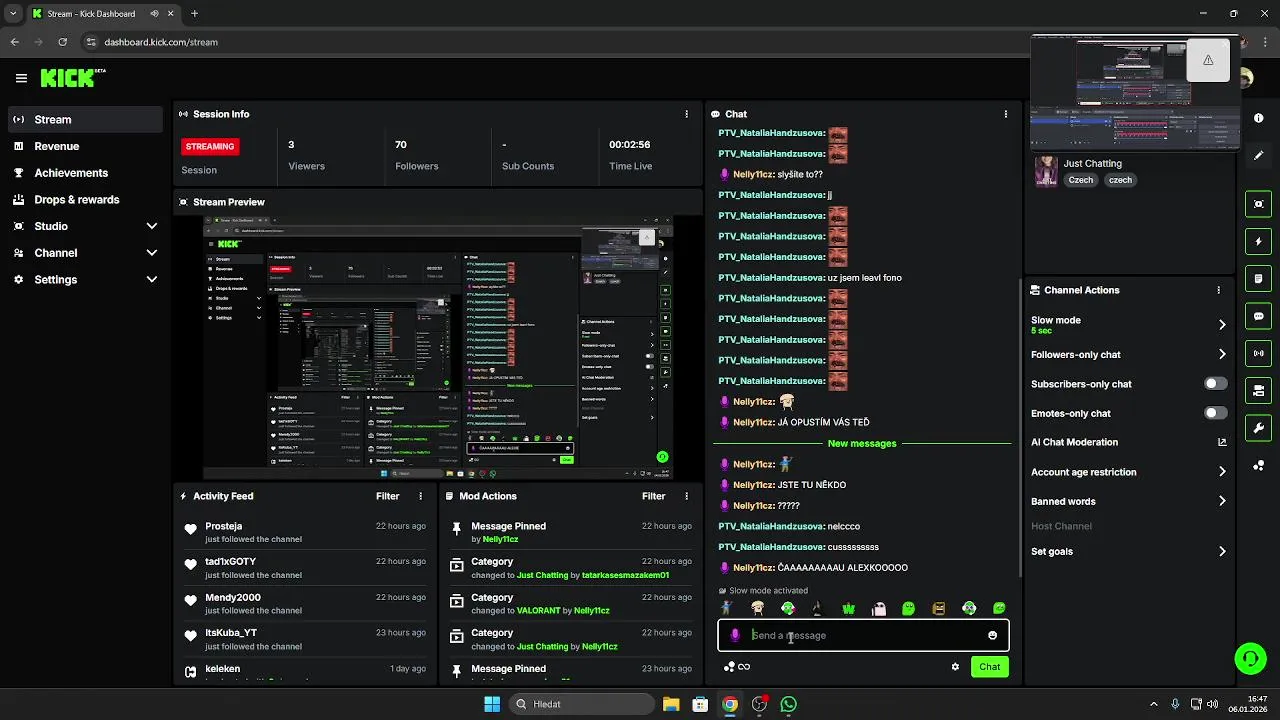Go to Achievements in the sidebar
The width and height of the screenshot is (1280, 720).
(85, 173)
